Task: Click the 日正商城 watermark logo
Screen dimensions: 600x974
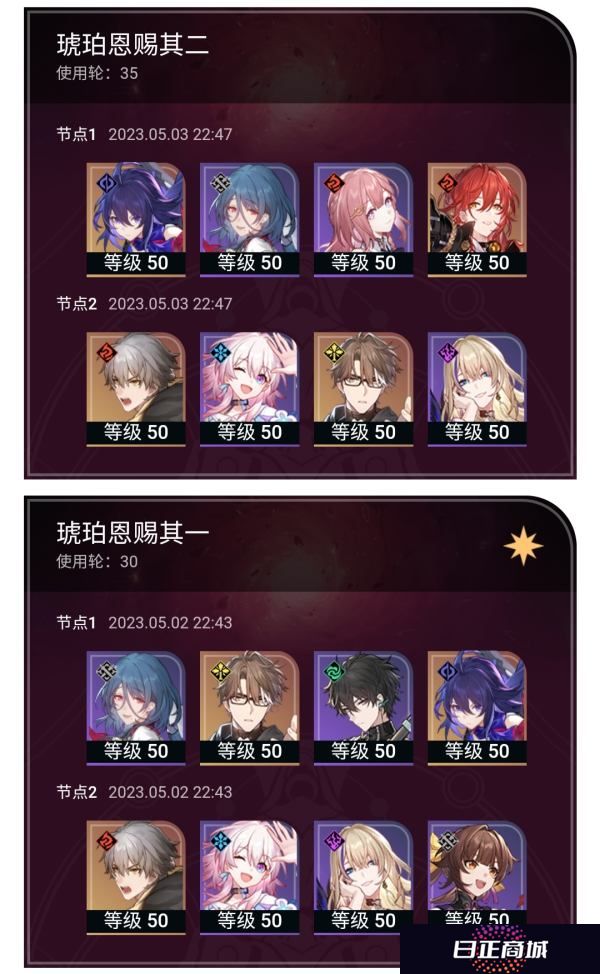Action: pos(500,949)
